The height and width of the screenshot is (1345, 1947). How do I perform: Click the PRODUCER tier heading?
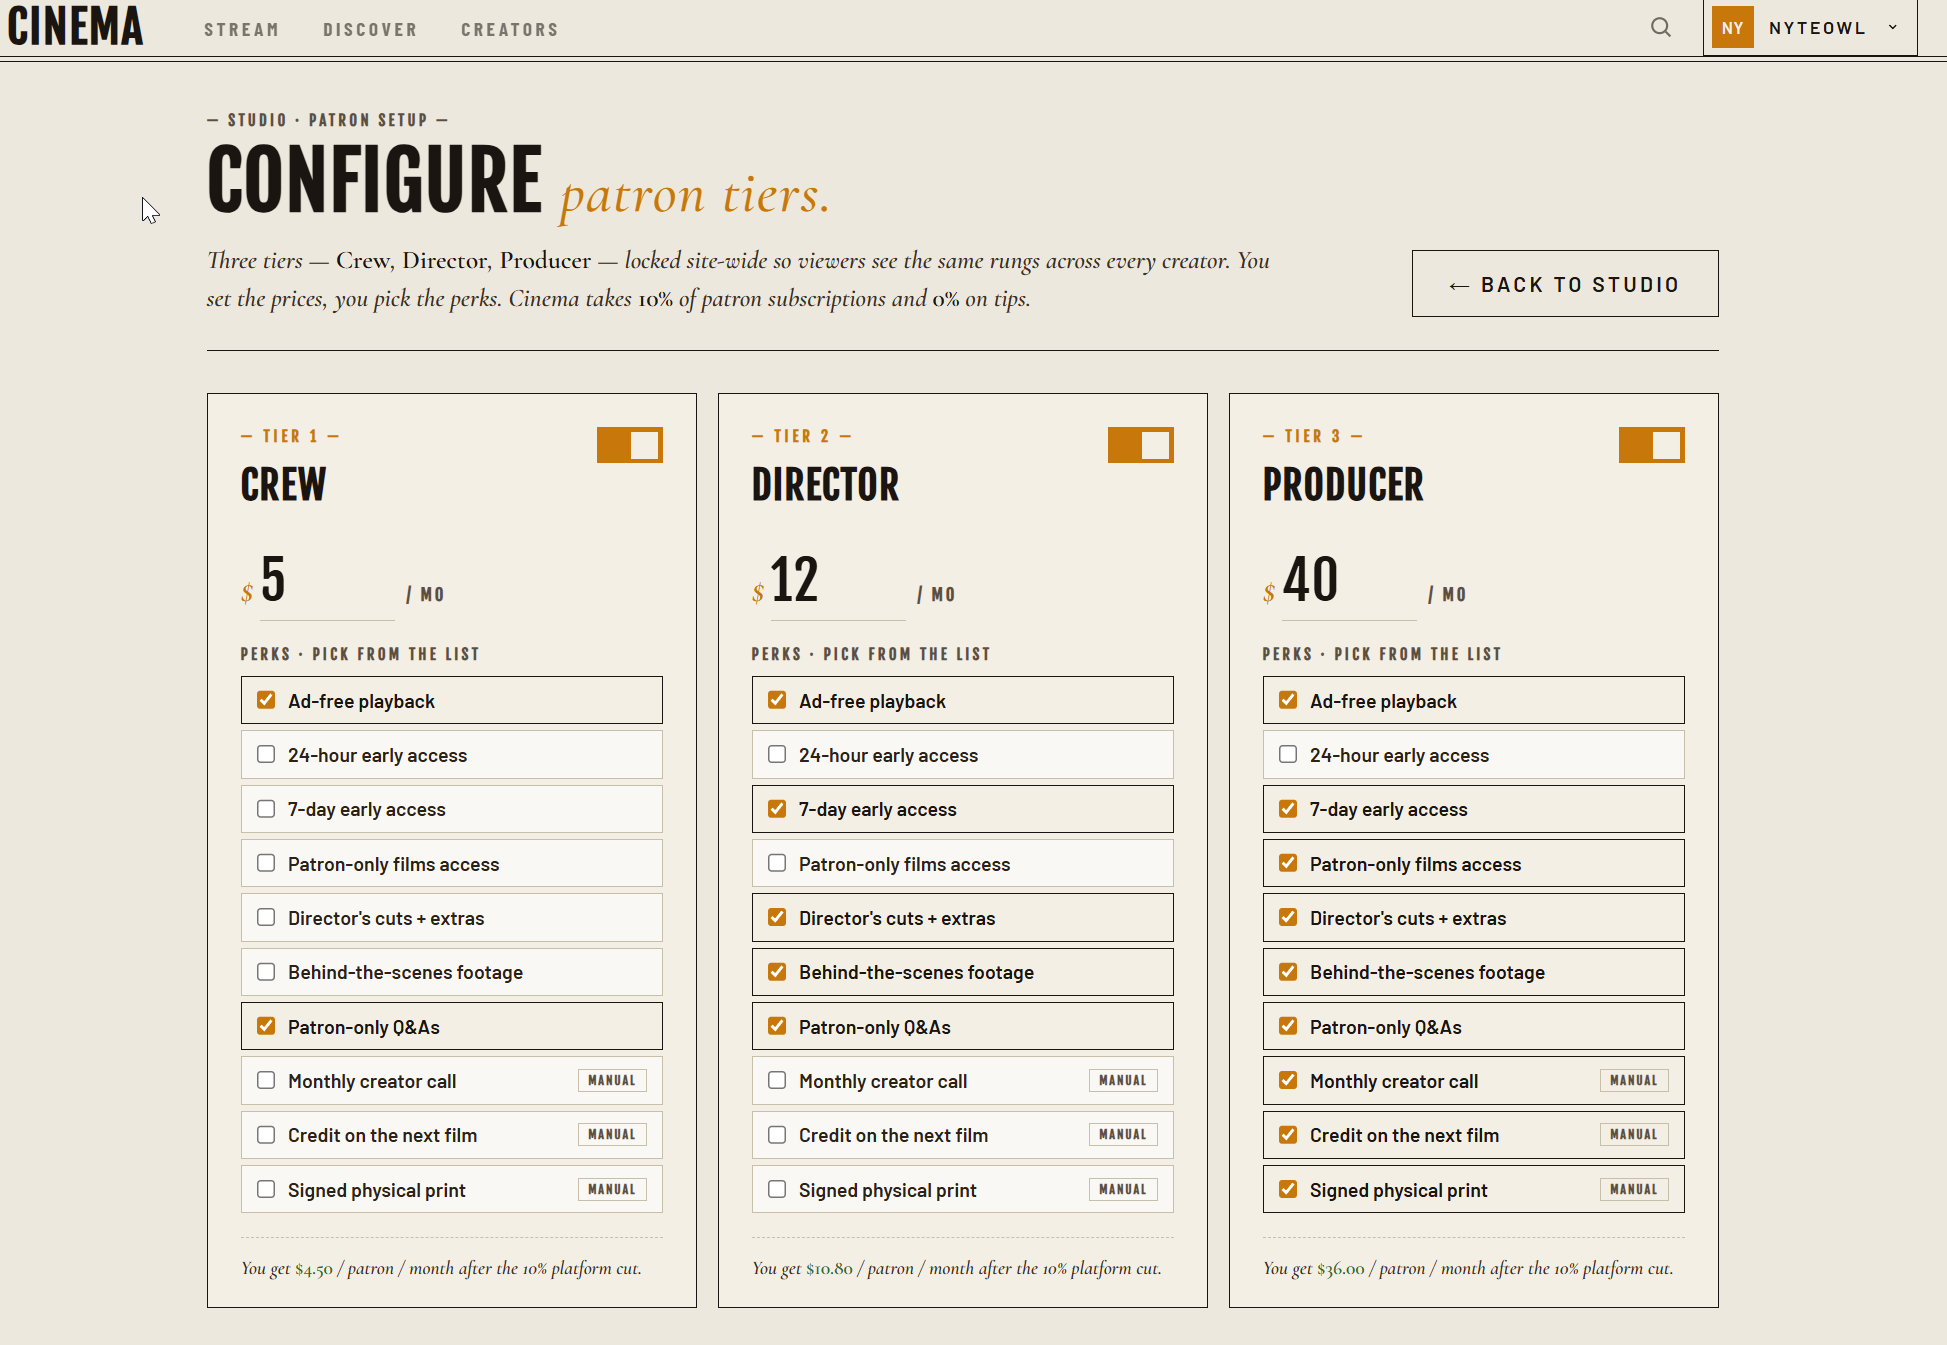(x=1343, y=485)
